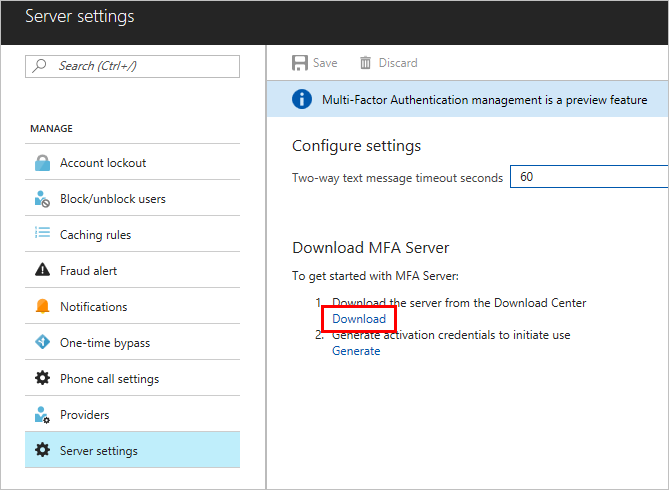Click Generate to create activation credentials

point(356,351)
